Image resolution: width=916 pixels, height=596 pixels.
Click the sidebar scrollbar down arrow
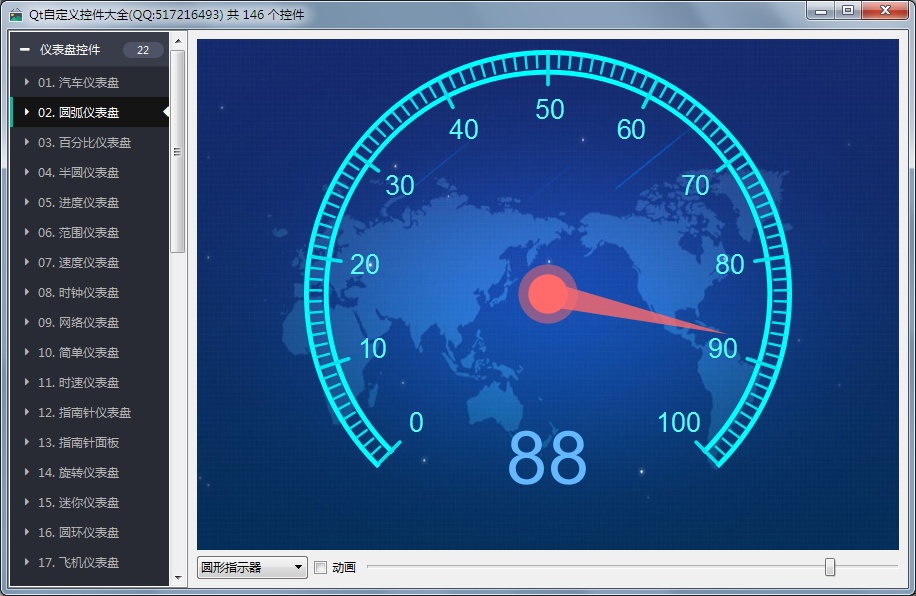pos(178,578)
